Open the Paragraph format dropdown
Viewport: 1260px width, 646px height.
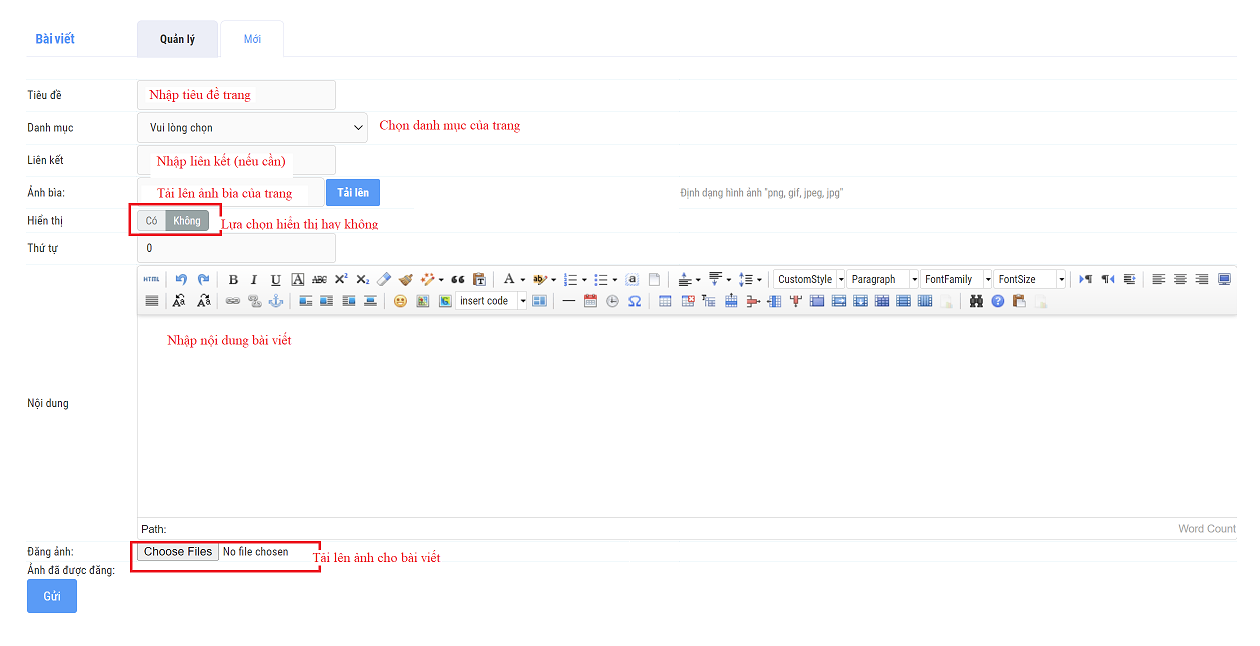[913, 280]
